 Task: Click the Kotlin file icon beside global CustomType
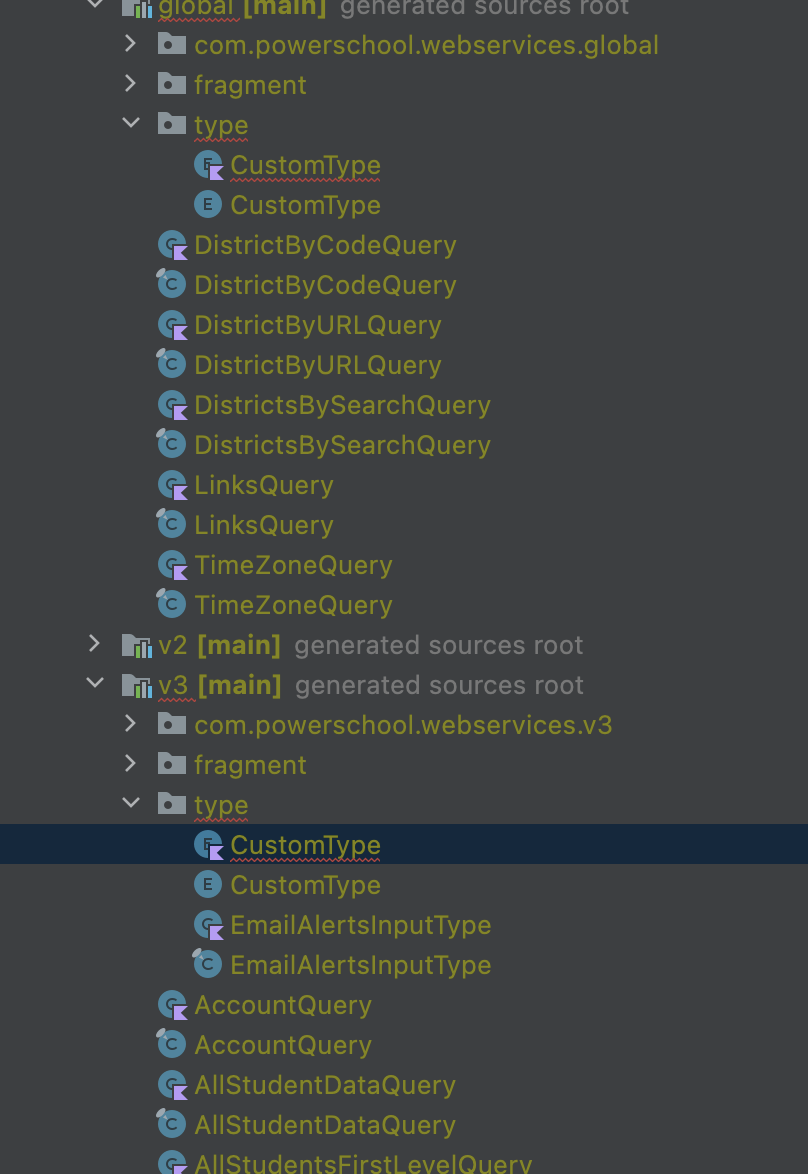(x=208, y=164)
